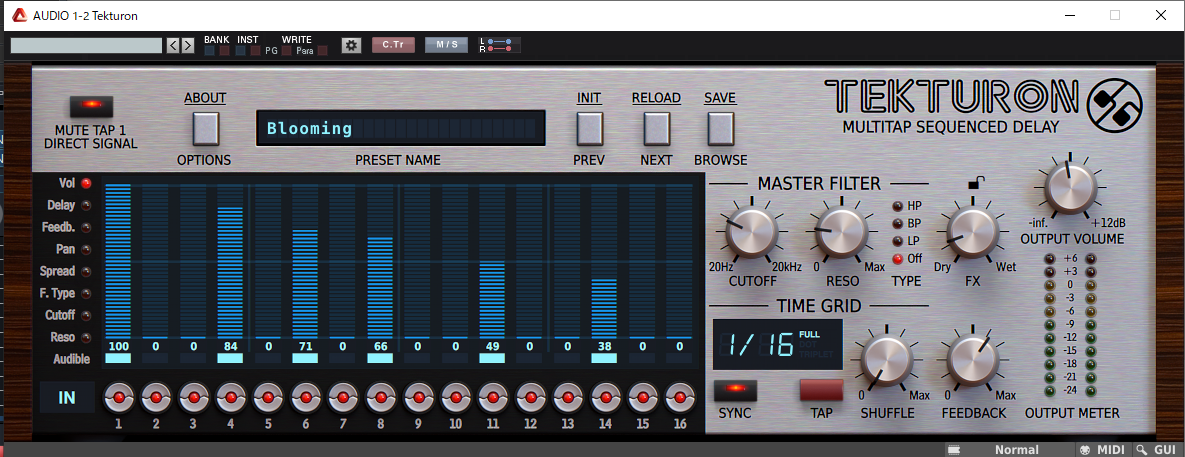Toggle tap 8 red step button
The image size is (1185, 457).
pos(380,397)
